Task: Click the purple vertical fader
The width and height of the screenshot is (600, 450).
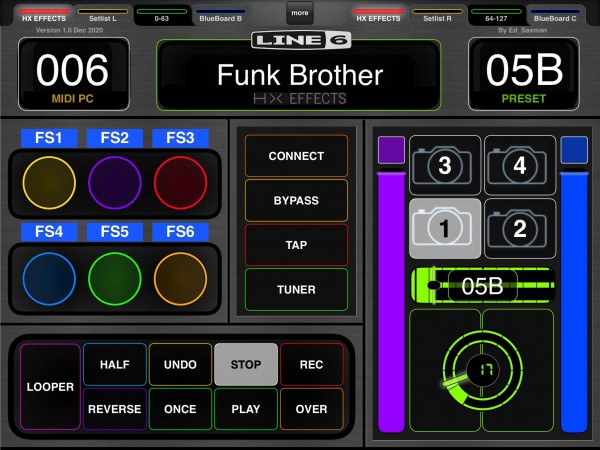Action: [x=391, y=302]
